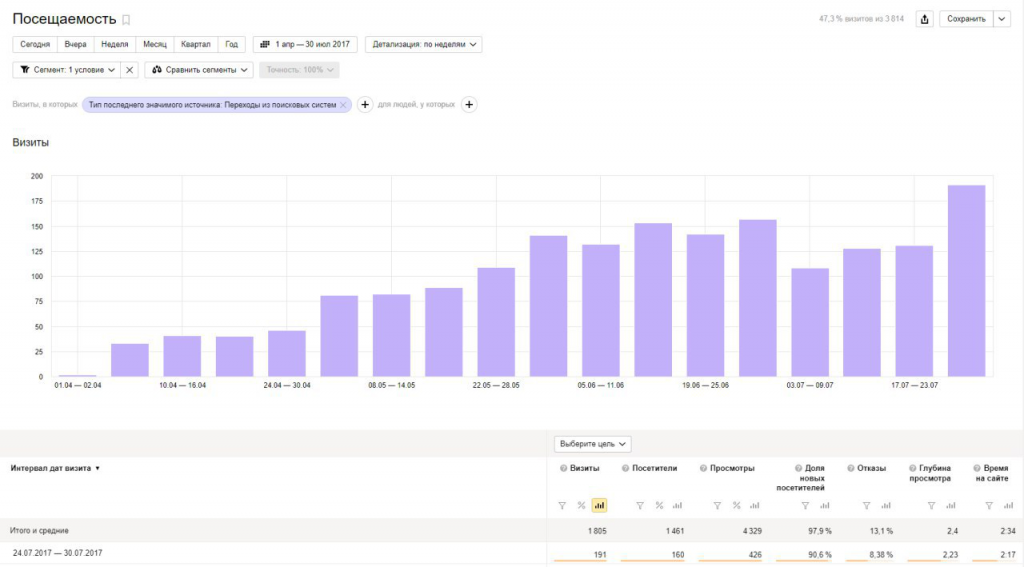The image size is (1024, 567).
Task: Clear the segment using the X button
Action: tap(129, 70)
